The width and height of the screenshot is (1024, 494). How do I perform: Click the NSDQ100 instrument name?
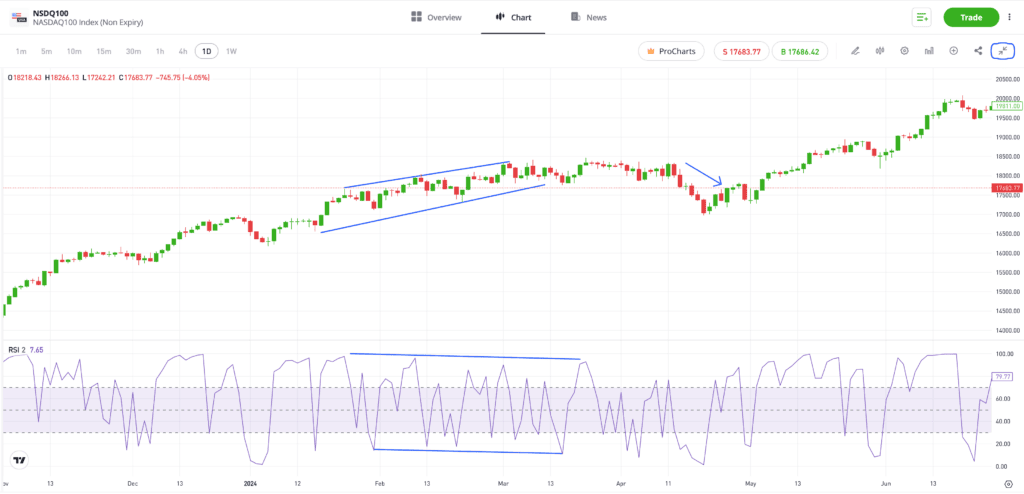pyautogui.click(x=51, y=12)
